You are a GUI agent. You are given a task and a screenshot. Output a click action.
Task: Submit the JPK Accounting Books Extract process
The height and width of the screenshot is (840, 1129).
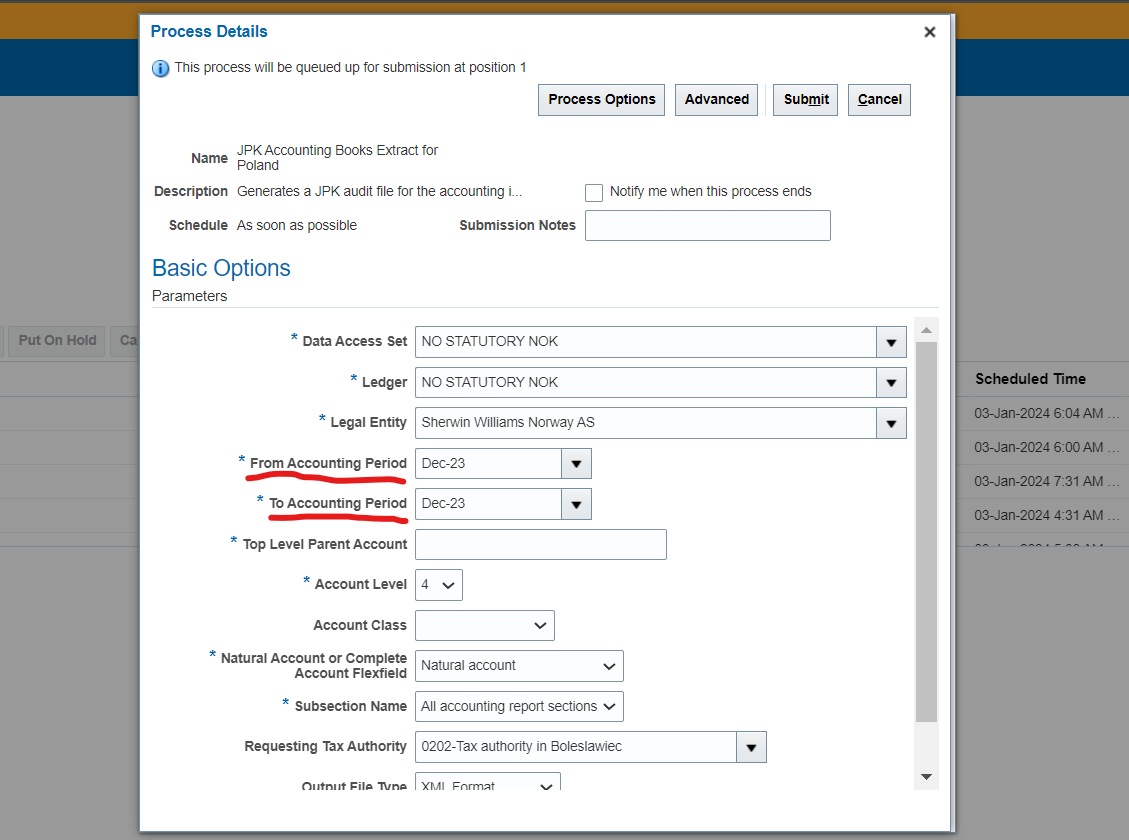coord(805,99)
